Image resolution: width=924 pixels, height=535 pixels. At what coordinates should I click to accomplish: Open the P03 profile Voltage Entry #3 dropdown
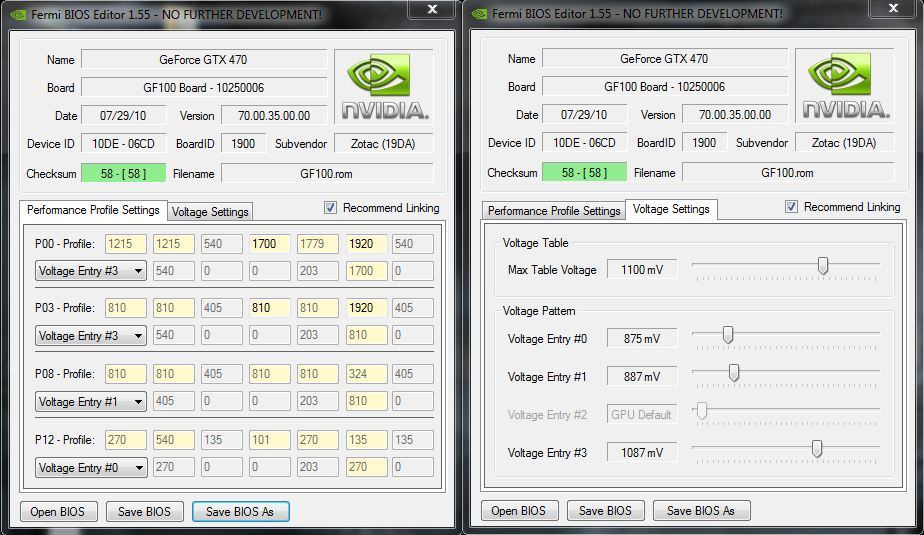(91, 335)
